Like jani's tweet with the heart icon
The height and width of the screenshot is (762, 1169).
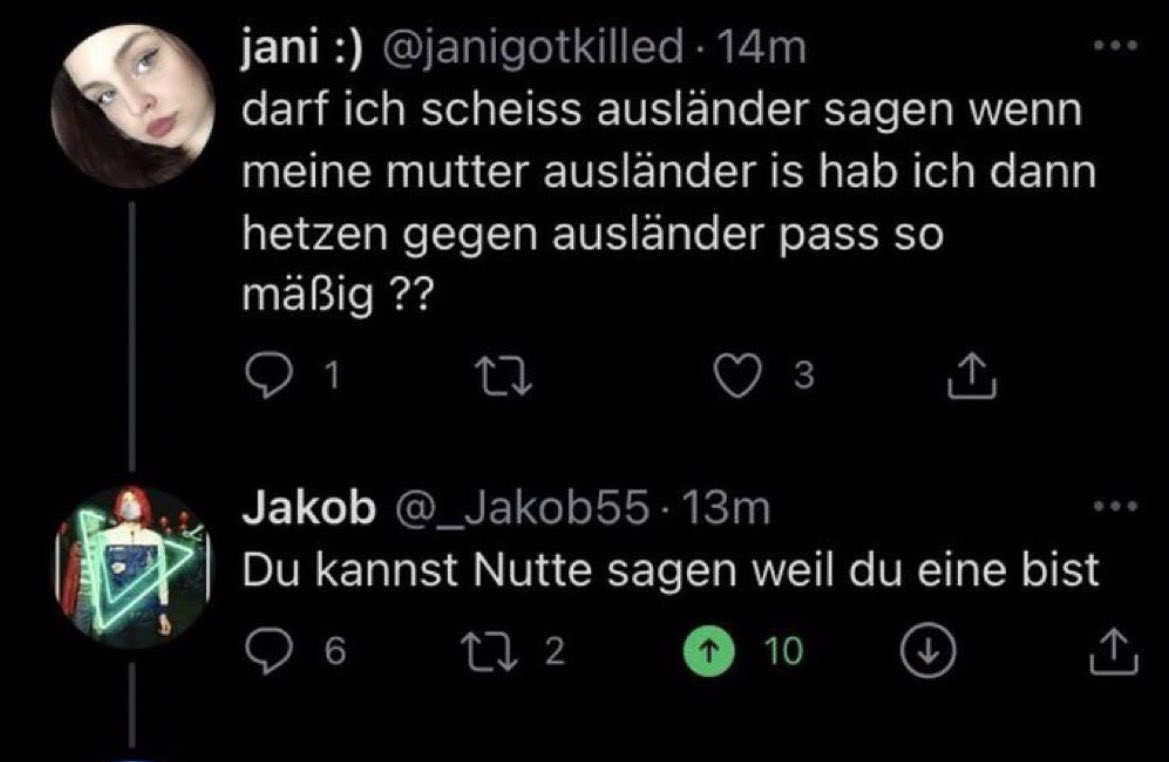(x=739, y=375)
